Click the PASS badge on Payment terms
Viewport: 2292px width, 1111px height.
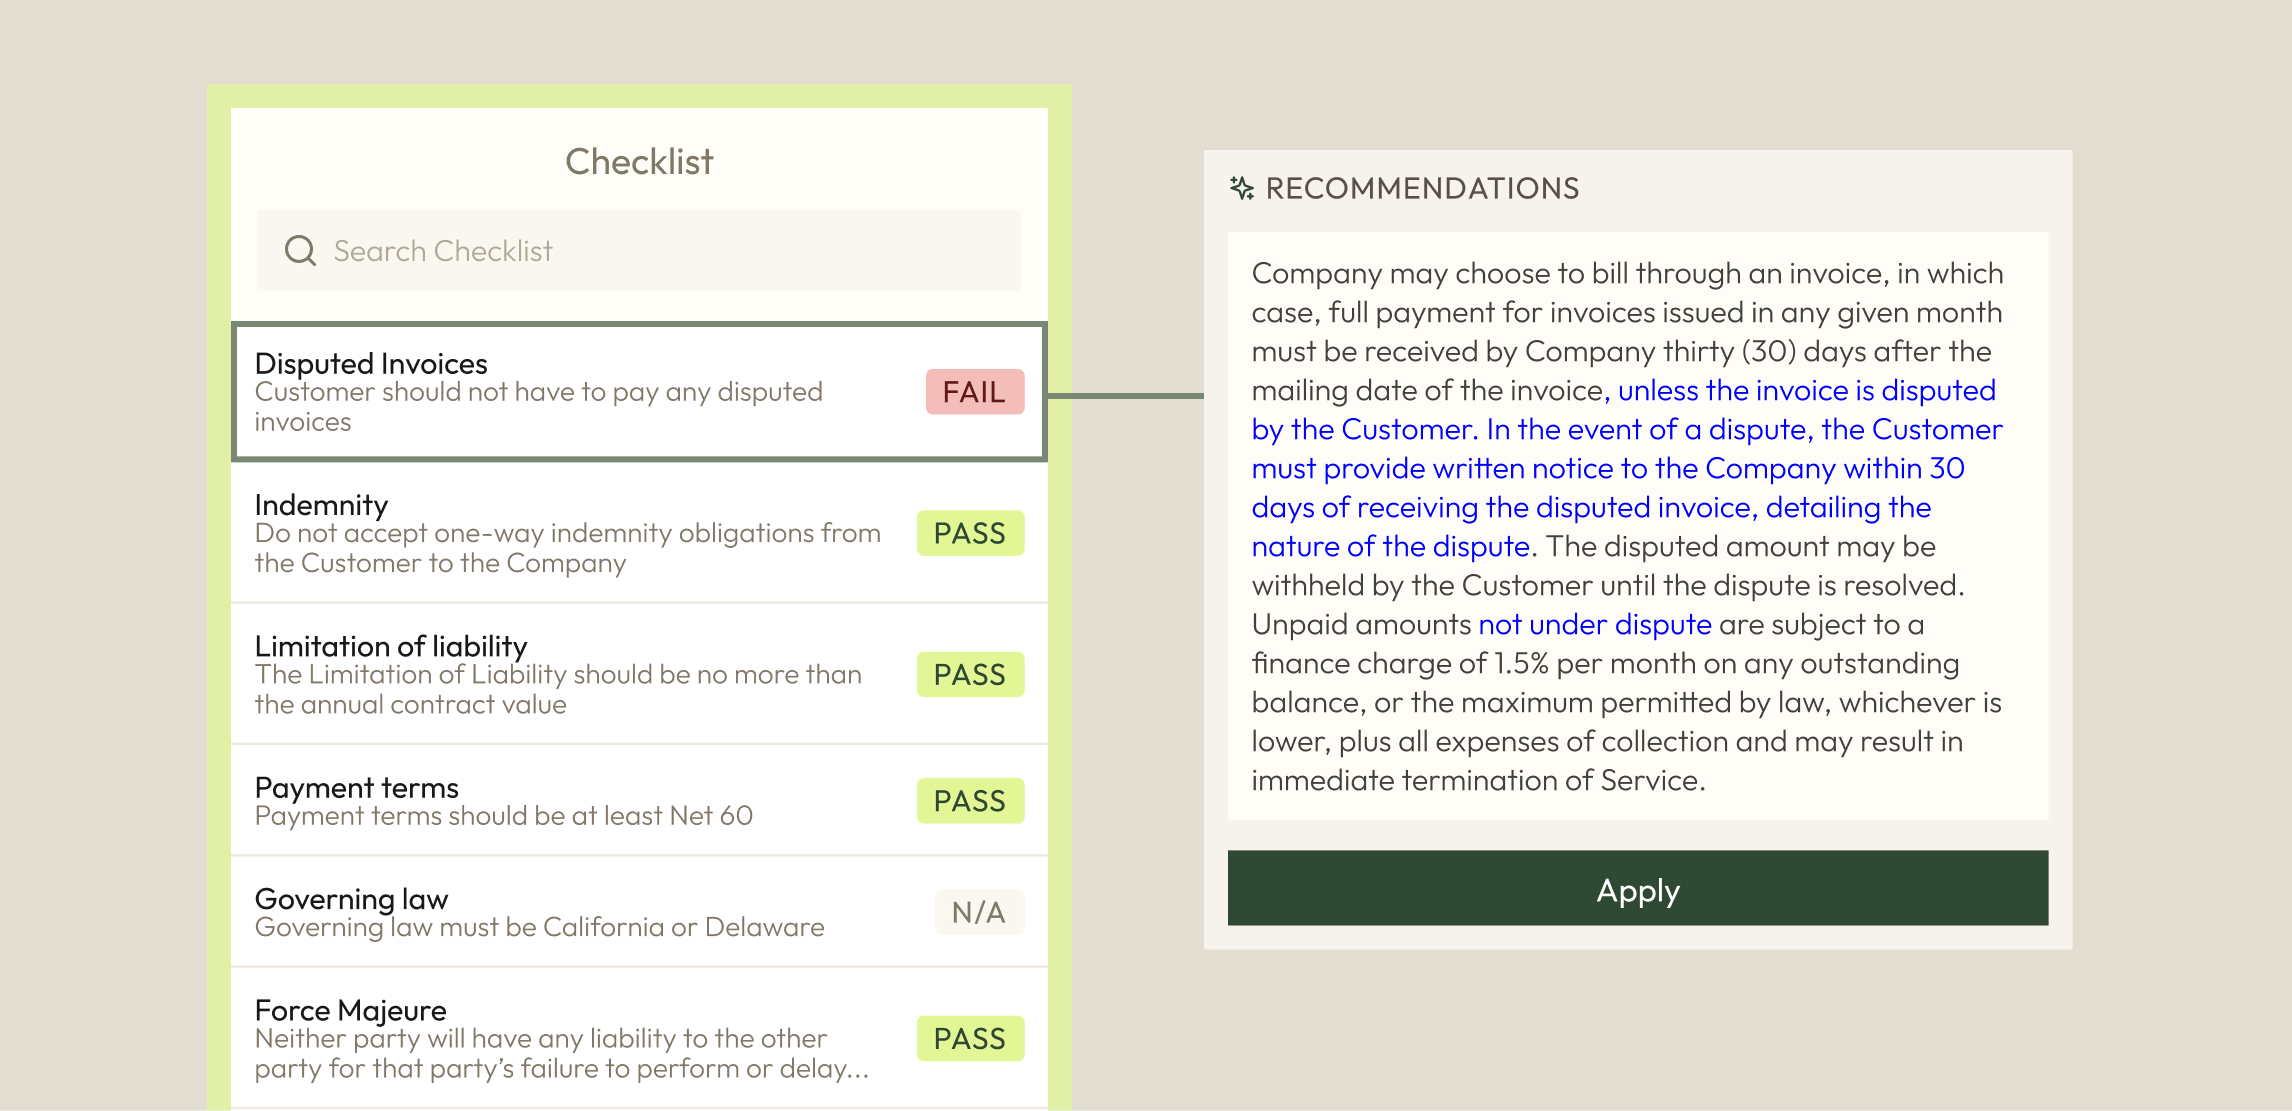pyautogui.click(x=970, y=800)
